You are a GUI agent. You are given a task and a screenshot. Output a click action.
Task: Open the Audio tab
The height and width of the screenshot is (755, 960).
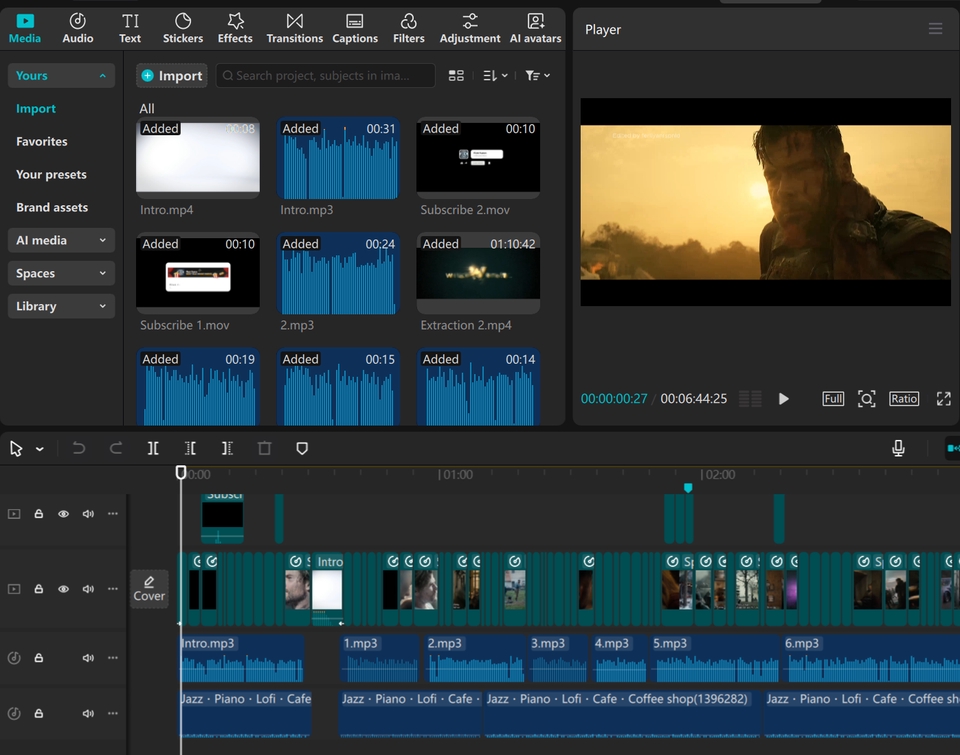(78, 28)
